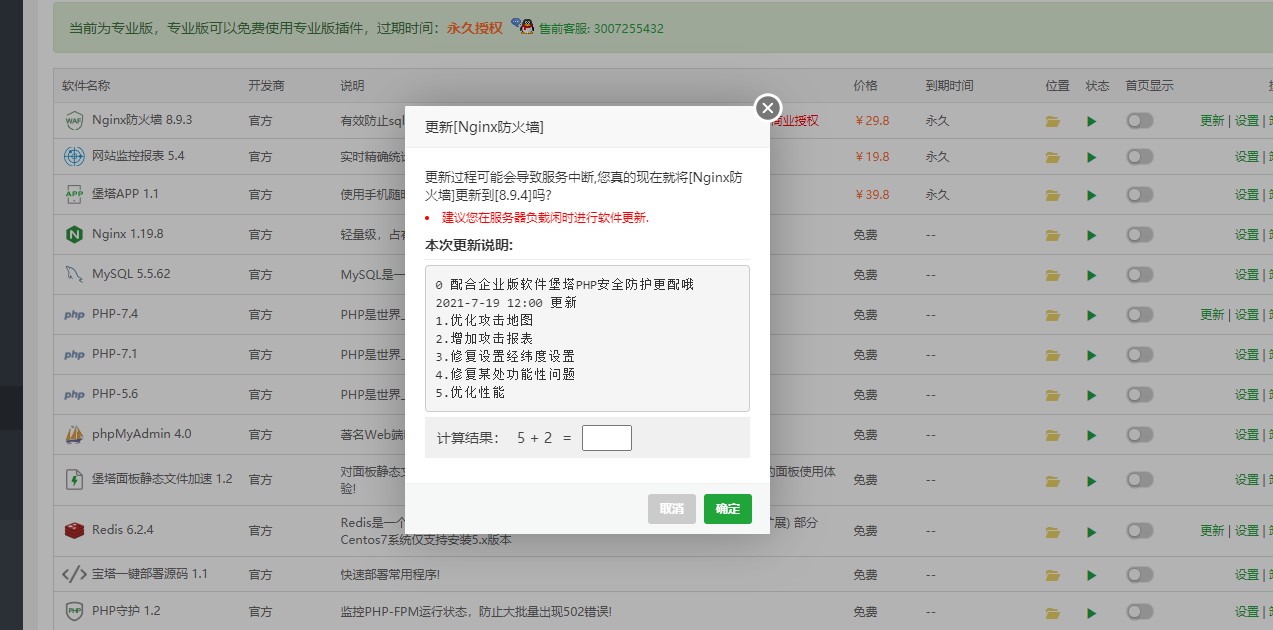Image resolution: width=1273 pixels, height=630 pixels.
Task: Click the 到期时间 column header
Action: (949, 86)
